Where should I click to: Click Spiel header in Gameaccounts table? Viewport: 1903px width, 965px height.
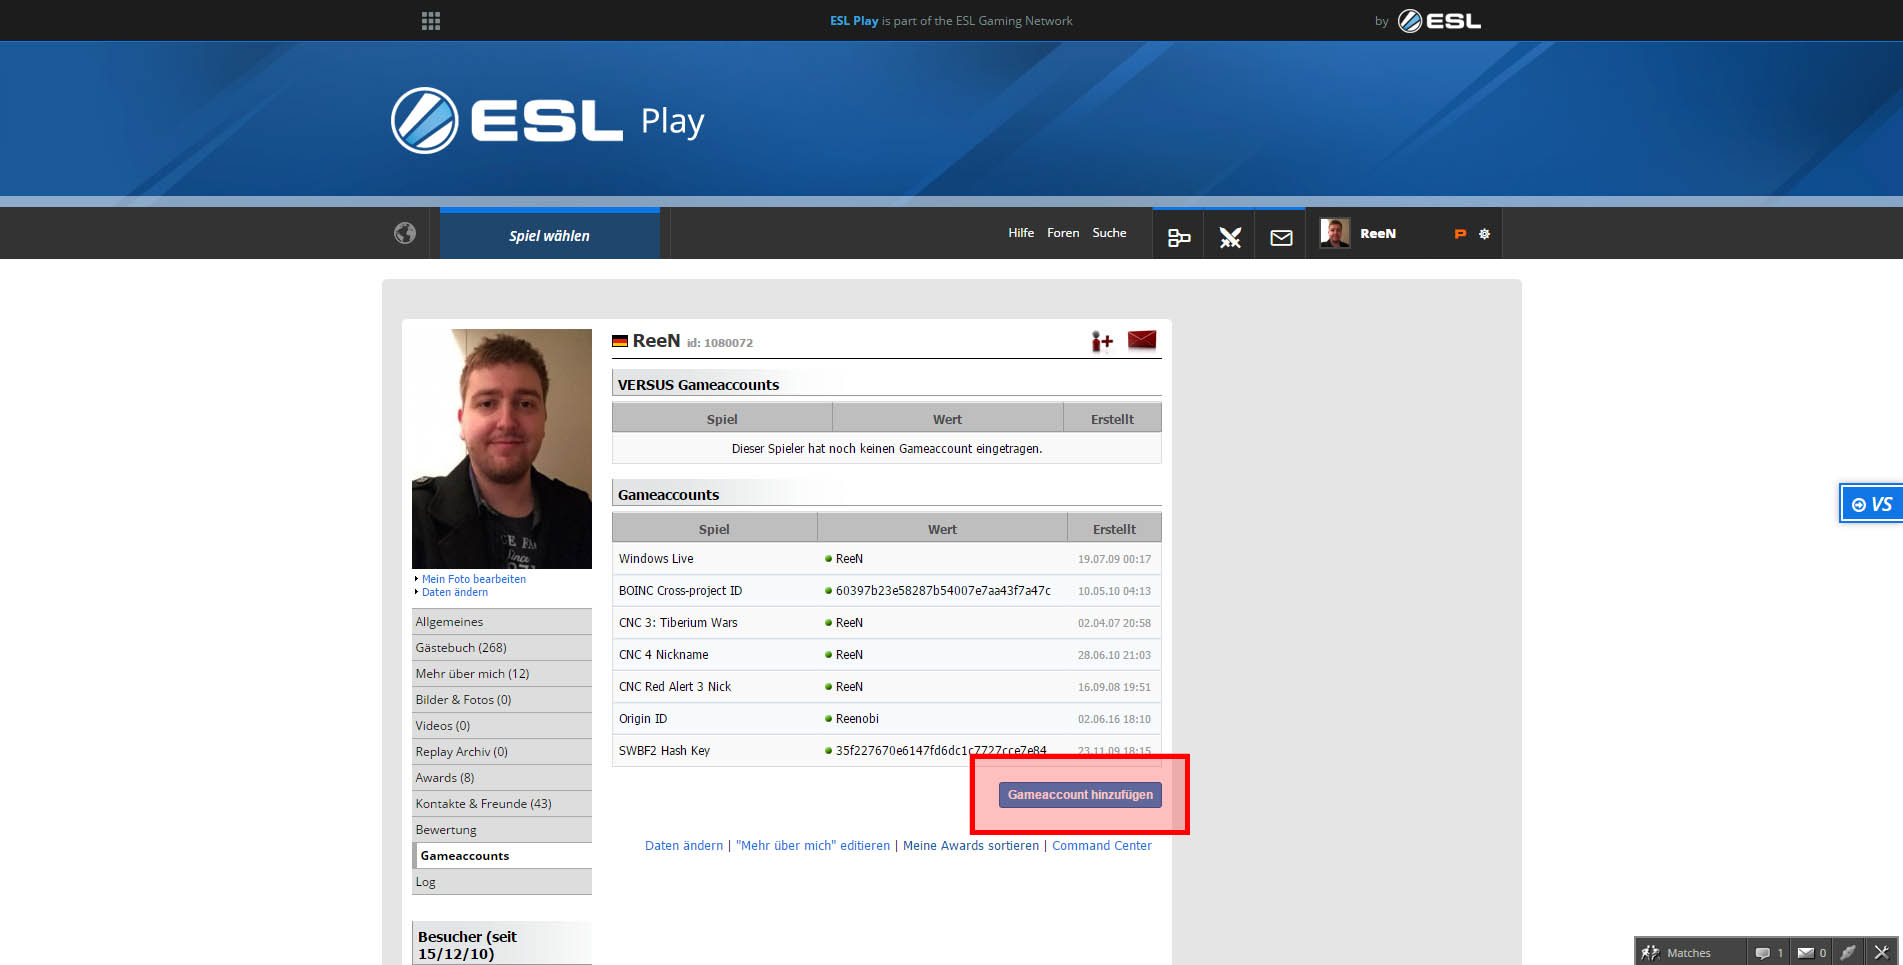[x=714, y=529]
